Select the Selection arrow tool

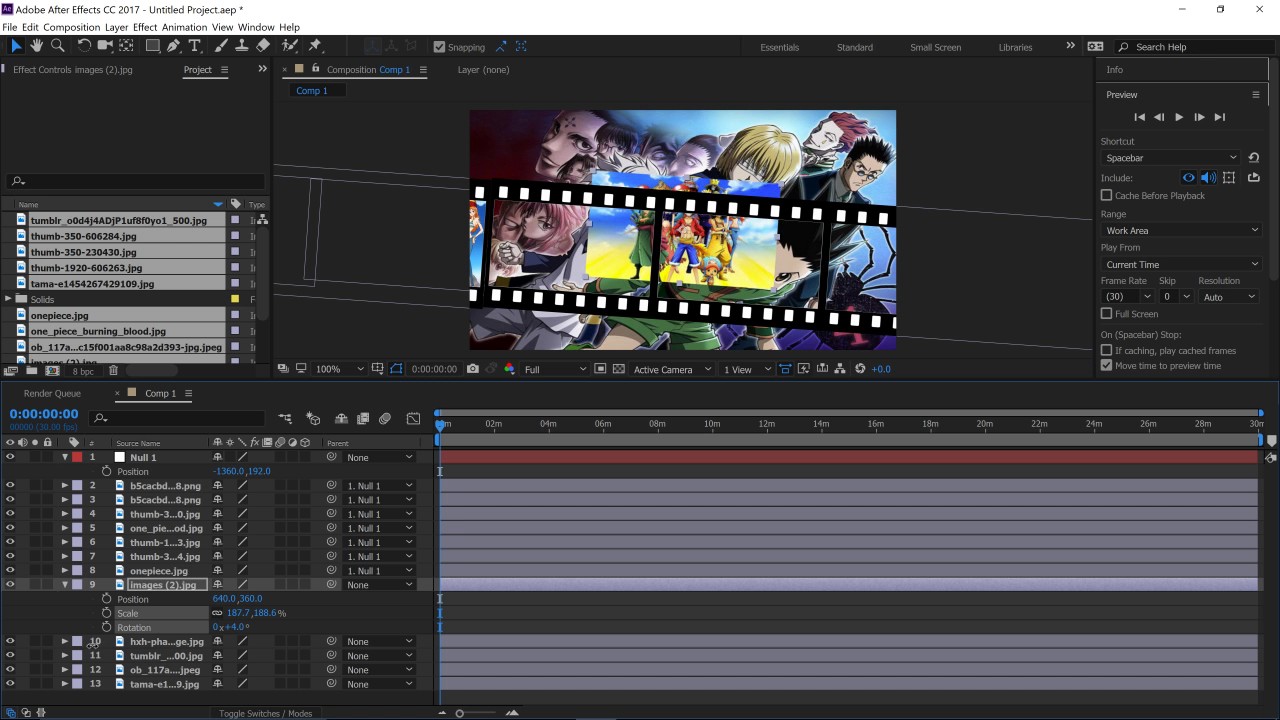coord(16,46)
